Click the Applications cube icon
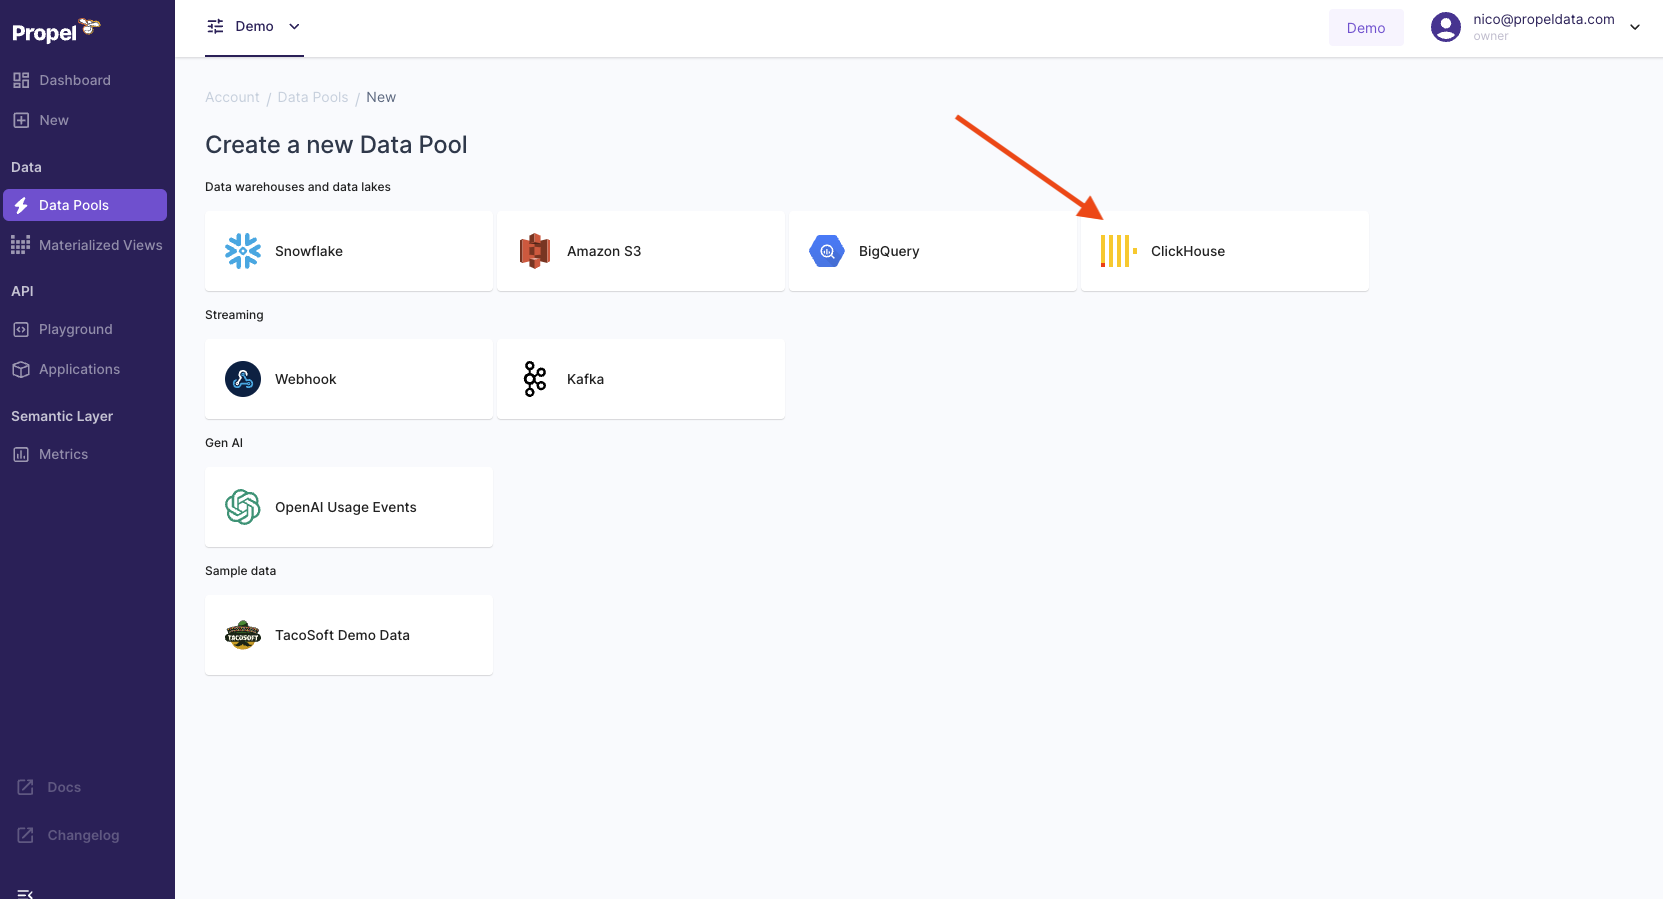 [21, 369]
